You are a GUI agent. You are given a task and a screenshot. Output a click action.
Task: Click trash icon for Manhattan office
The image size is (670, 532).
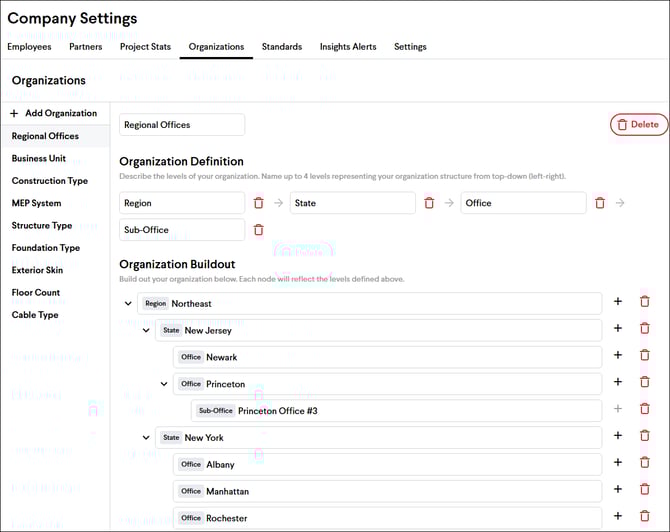[x=644, y=490]
